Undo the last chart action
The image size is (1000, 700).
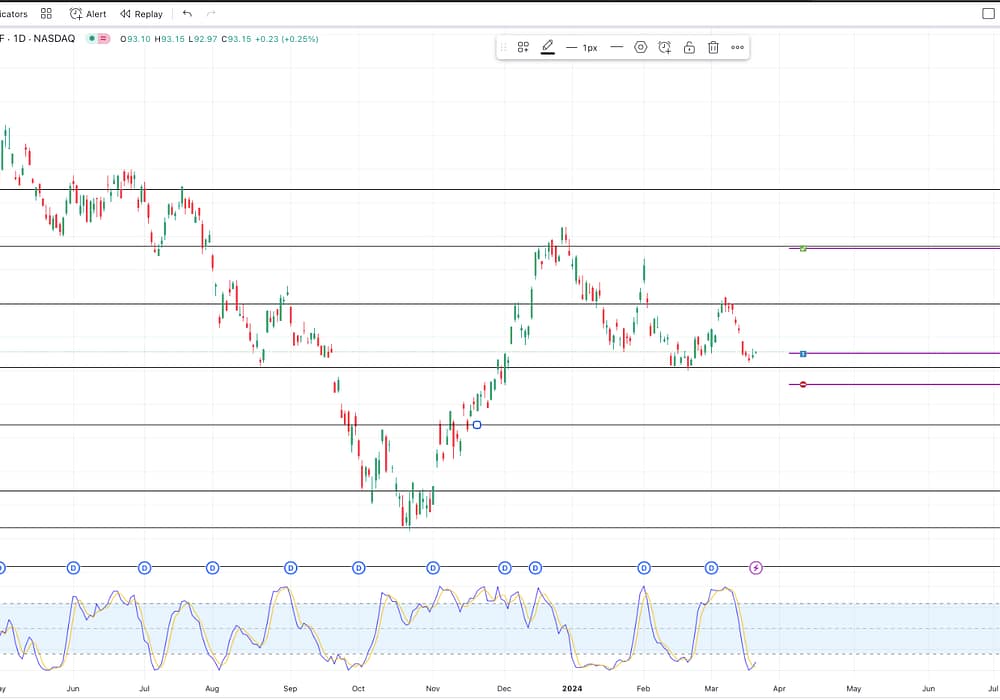click(x=187, y=14)
